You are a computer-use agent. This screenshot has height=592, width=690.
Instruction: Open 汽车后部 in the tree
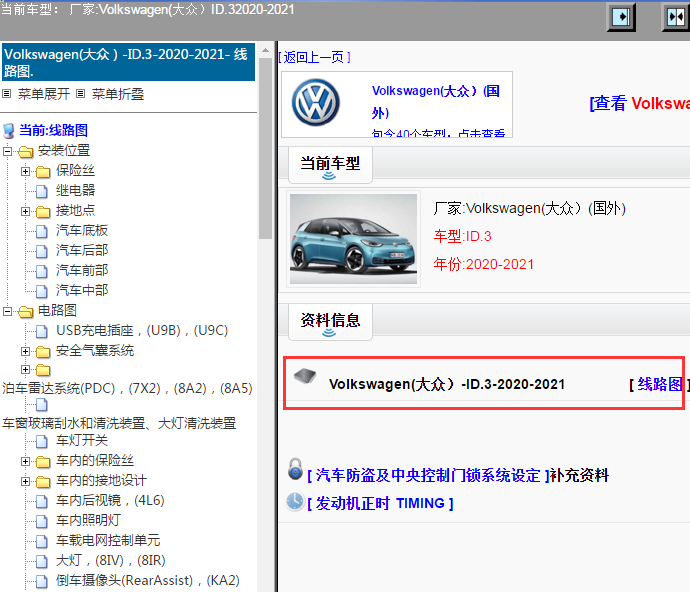click(82, 250)
